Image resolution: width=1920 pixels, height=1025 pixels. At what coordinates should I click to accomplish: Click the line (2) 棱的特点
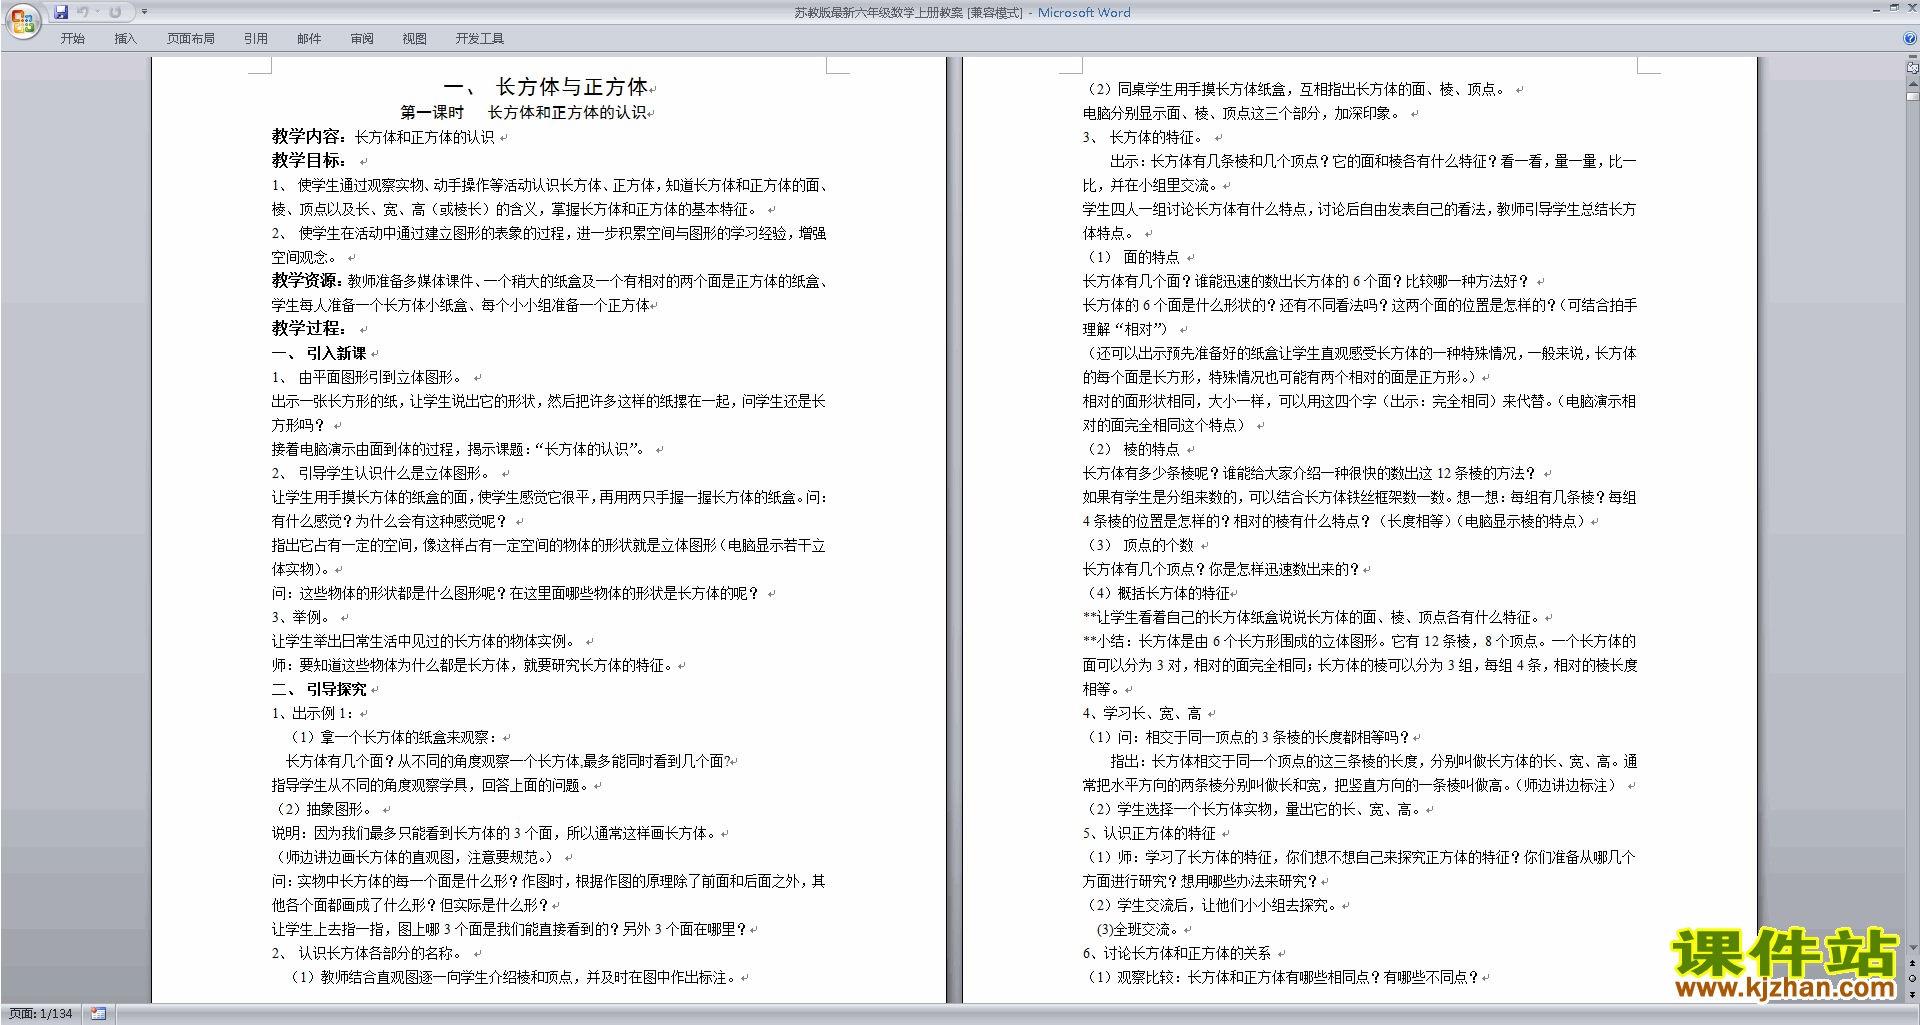click(1134, 449)
